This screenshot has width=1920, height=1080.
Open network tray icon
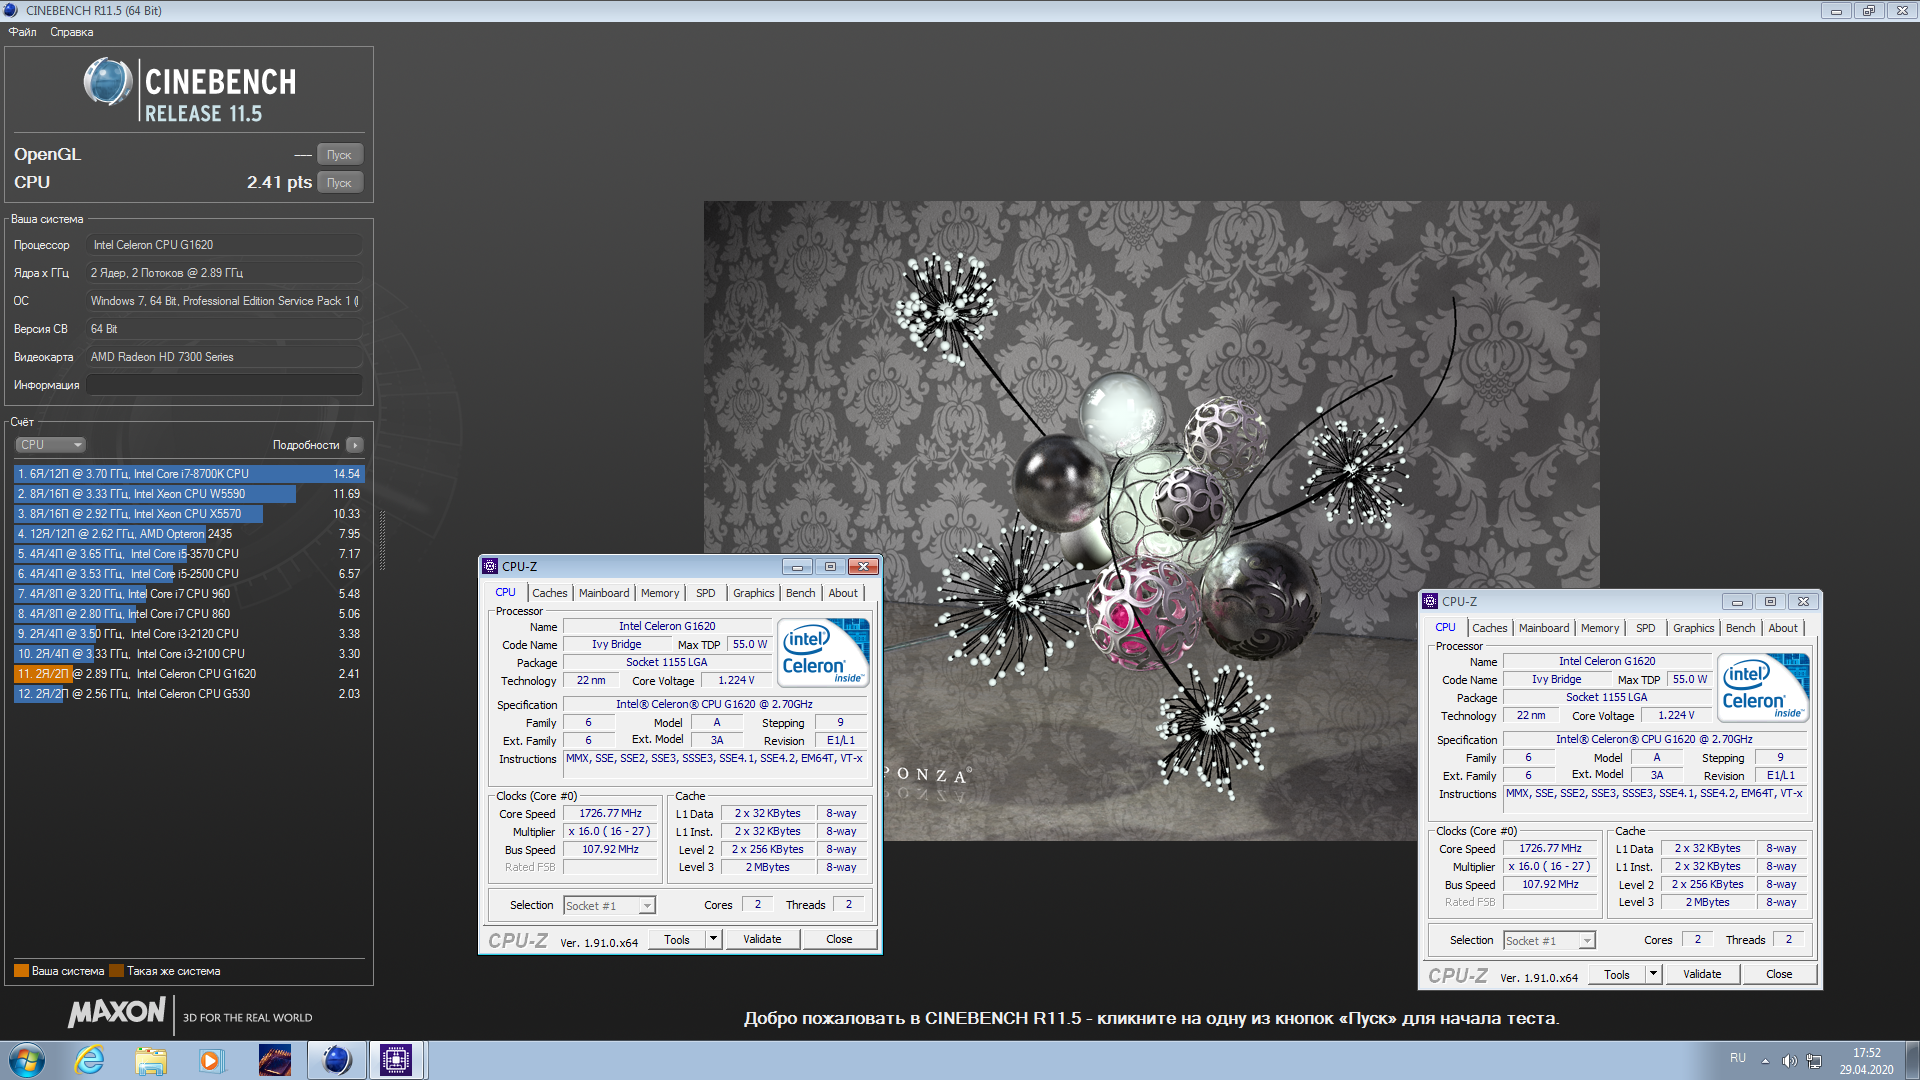1814,1060
